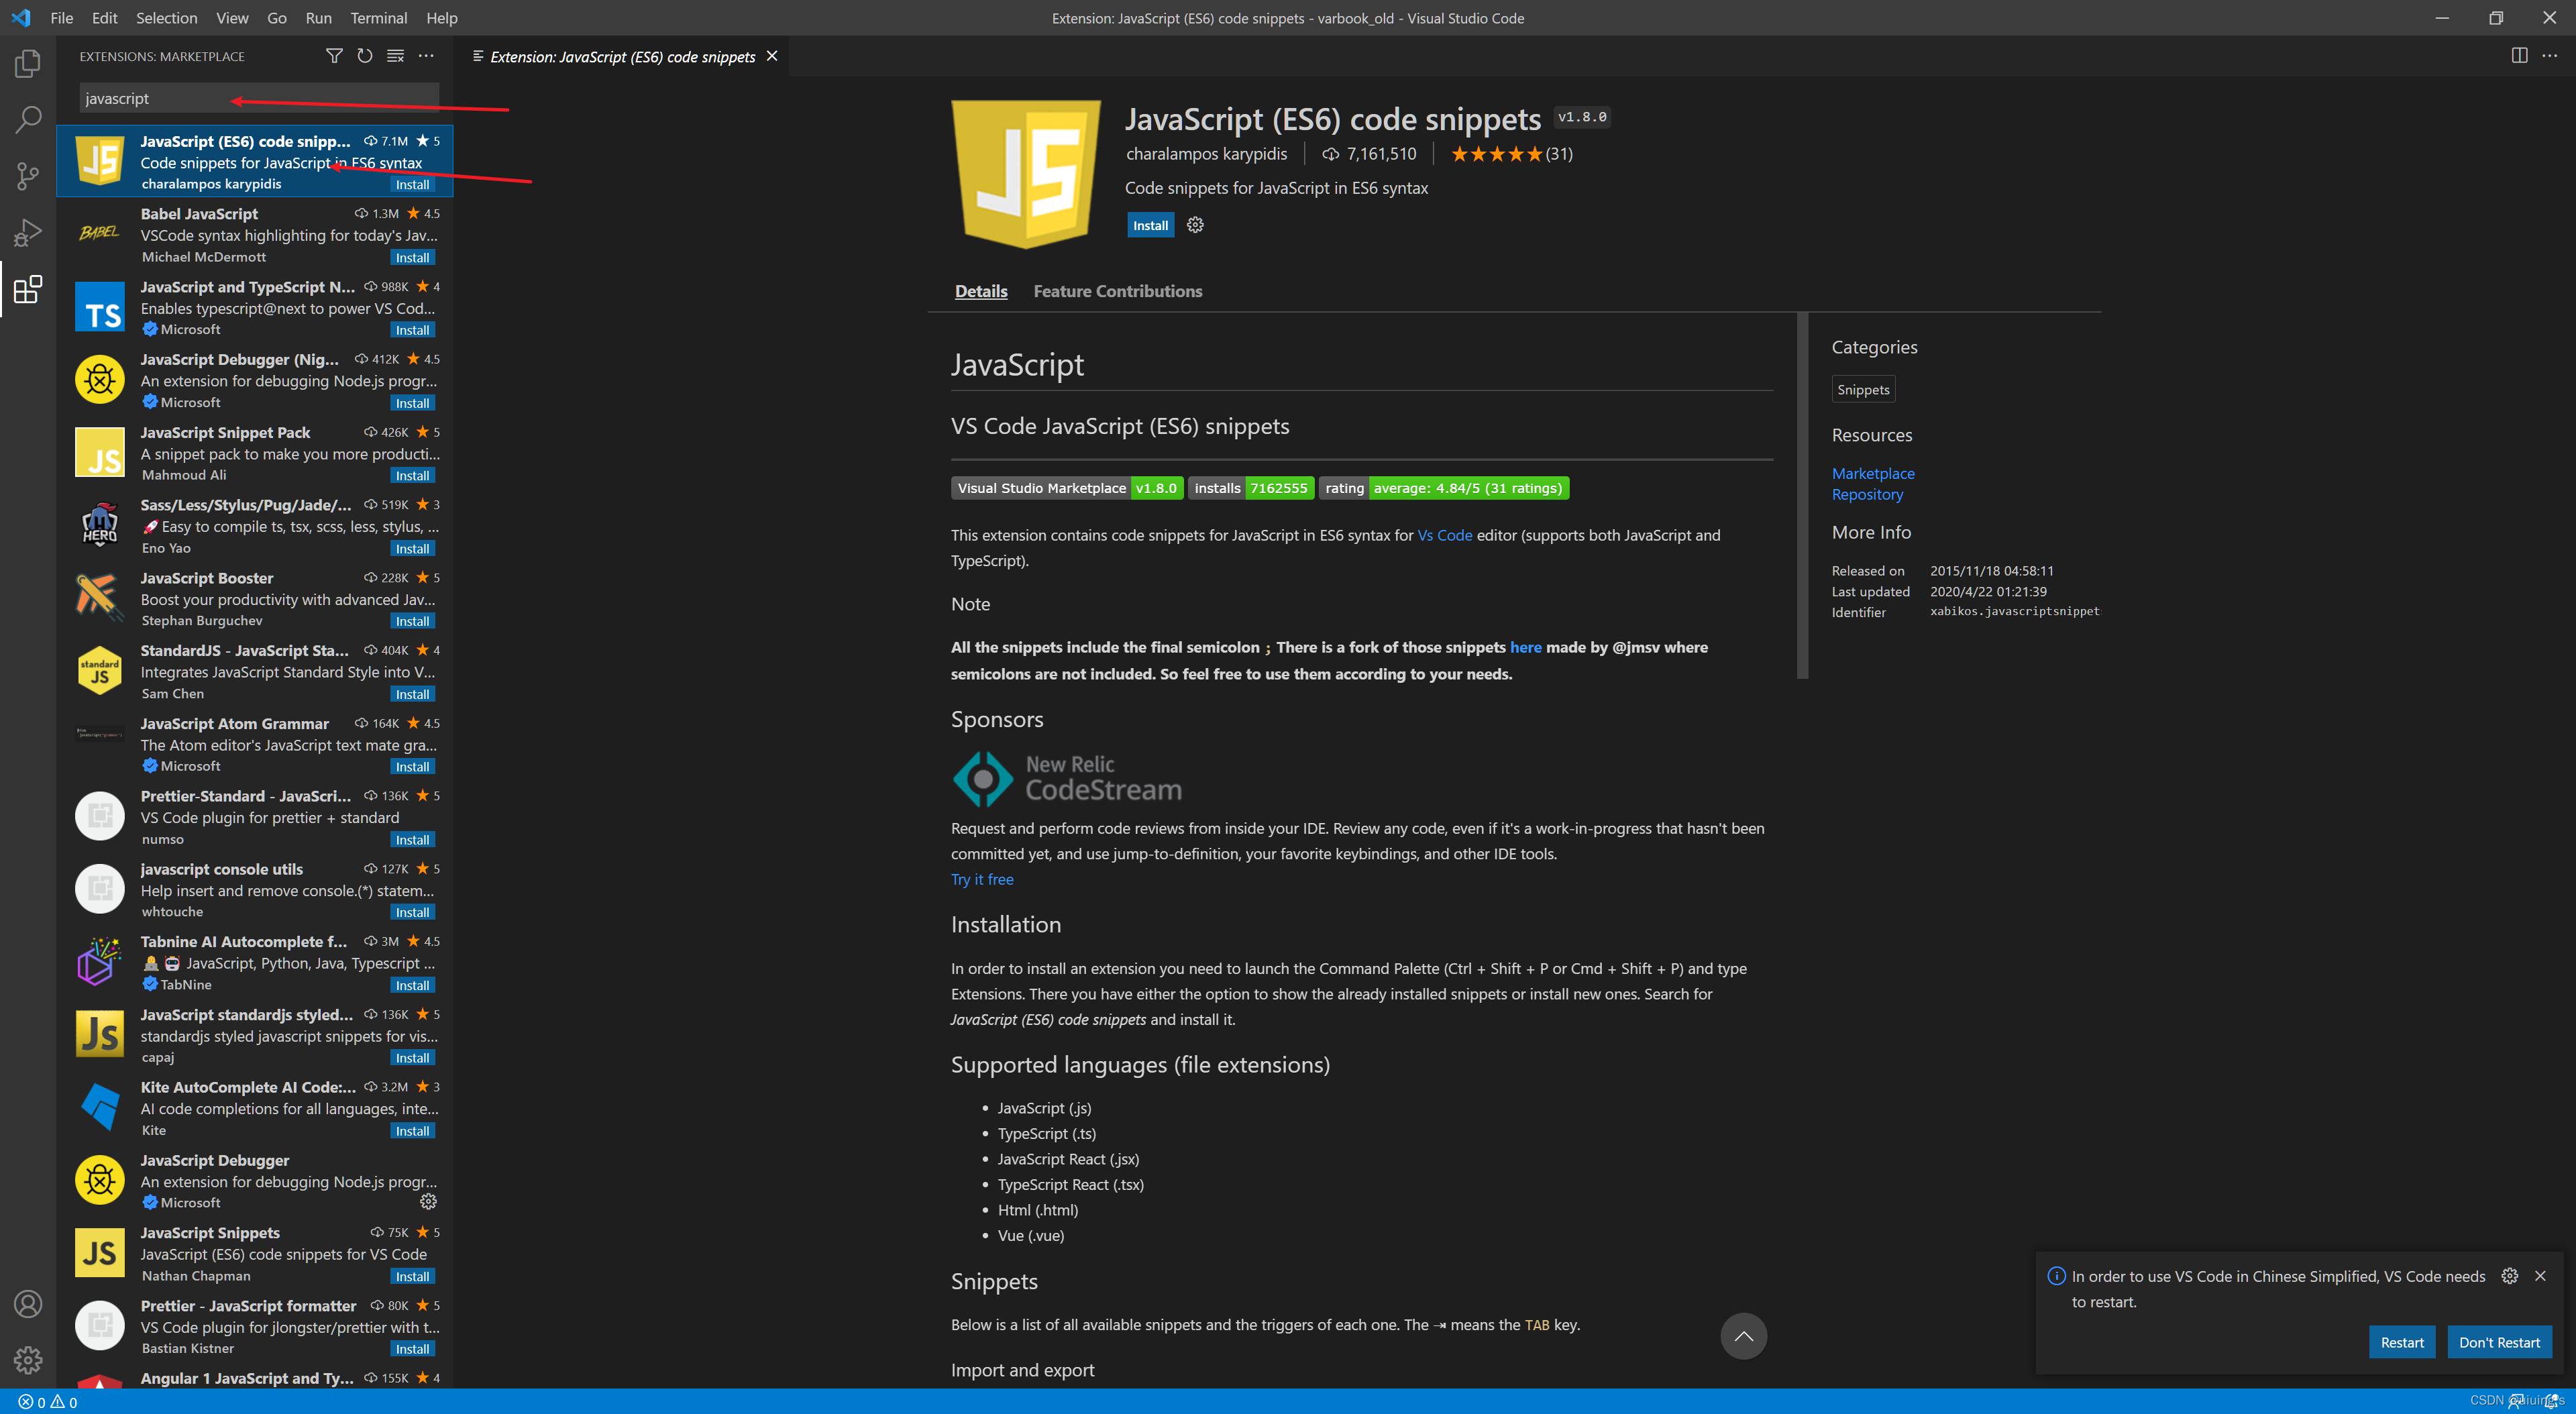Install Prettier - JavaScript formatter extension
The width and height of the screenshot is (2576, 1414).
412,1348
